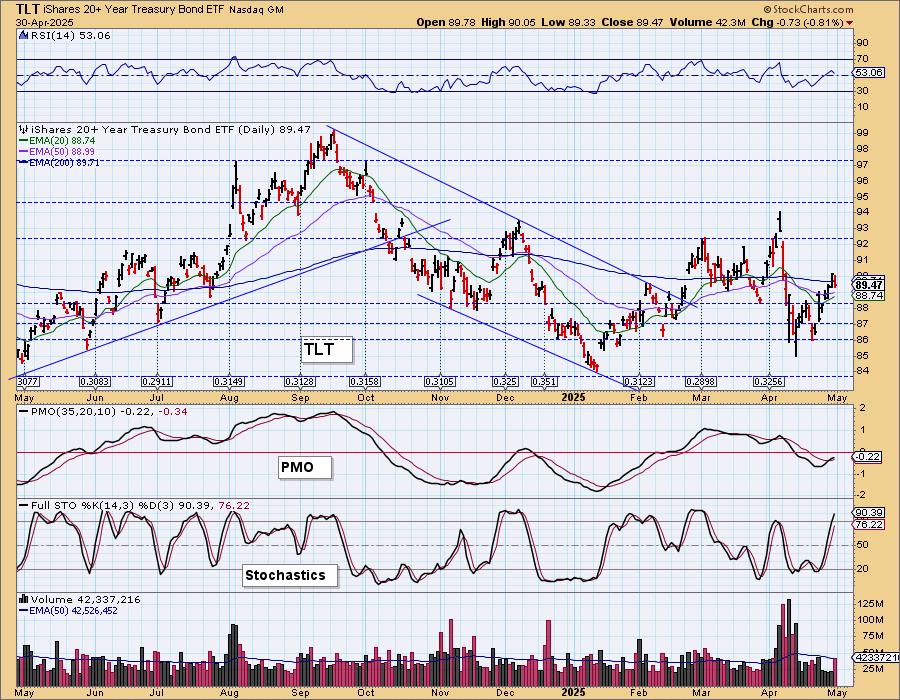Click the 'EMA(50) 88.99' legend entry
The height and width of the screenshot is (700, 900).
point(57,151)
